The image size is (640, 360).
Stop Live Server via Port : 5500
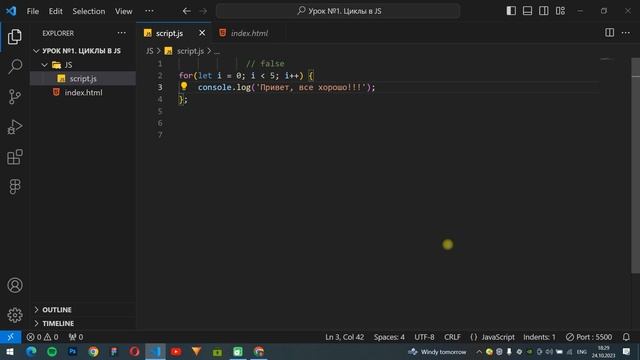point(589,337)
